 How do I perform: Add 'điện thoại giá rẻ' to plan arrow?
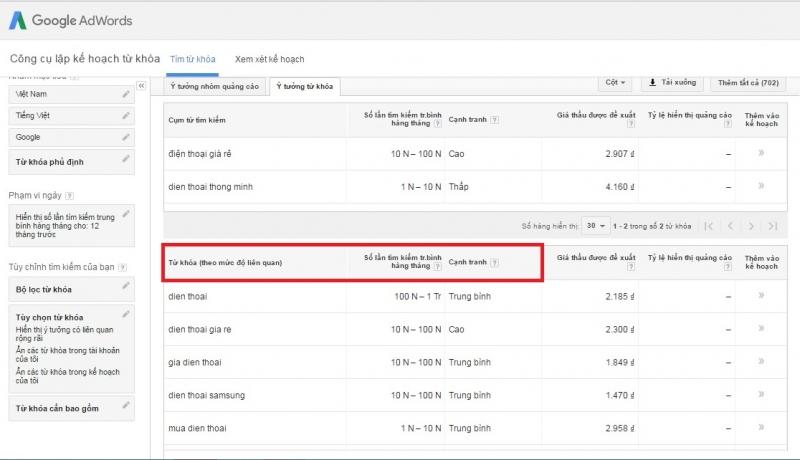761,153
